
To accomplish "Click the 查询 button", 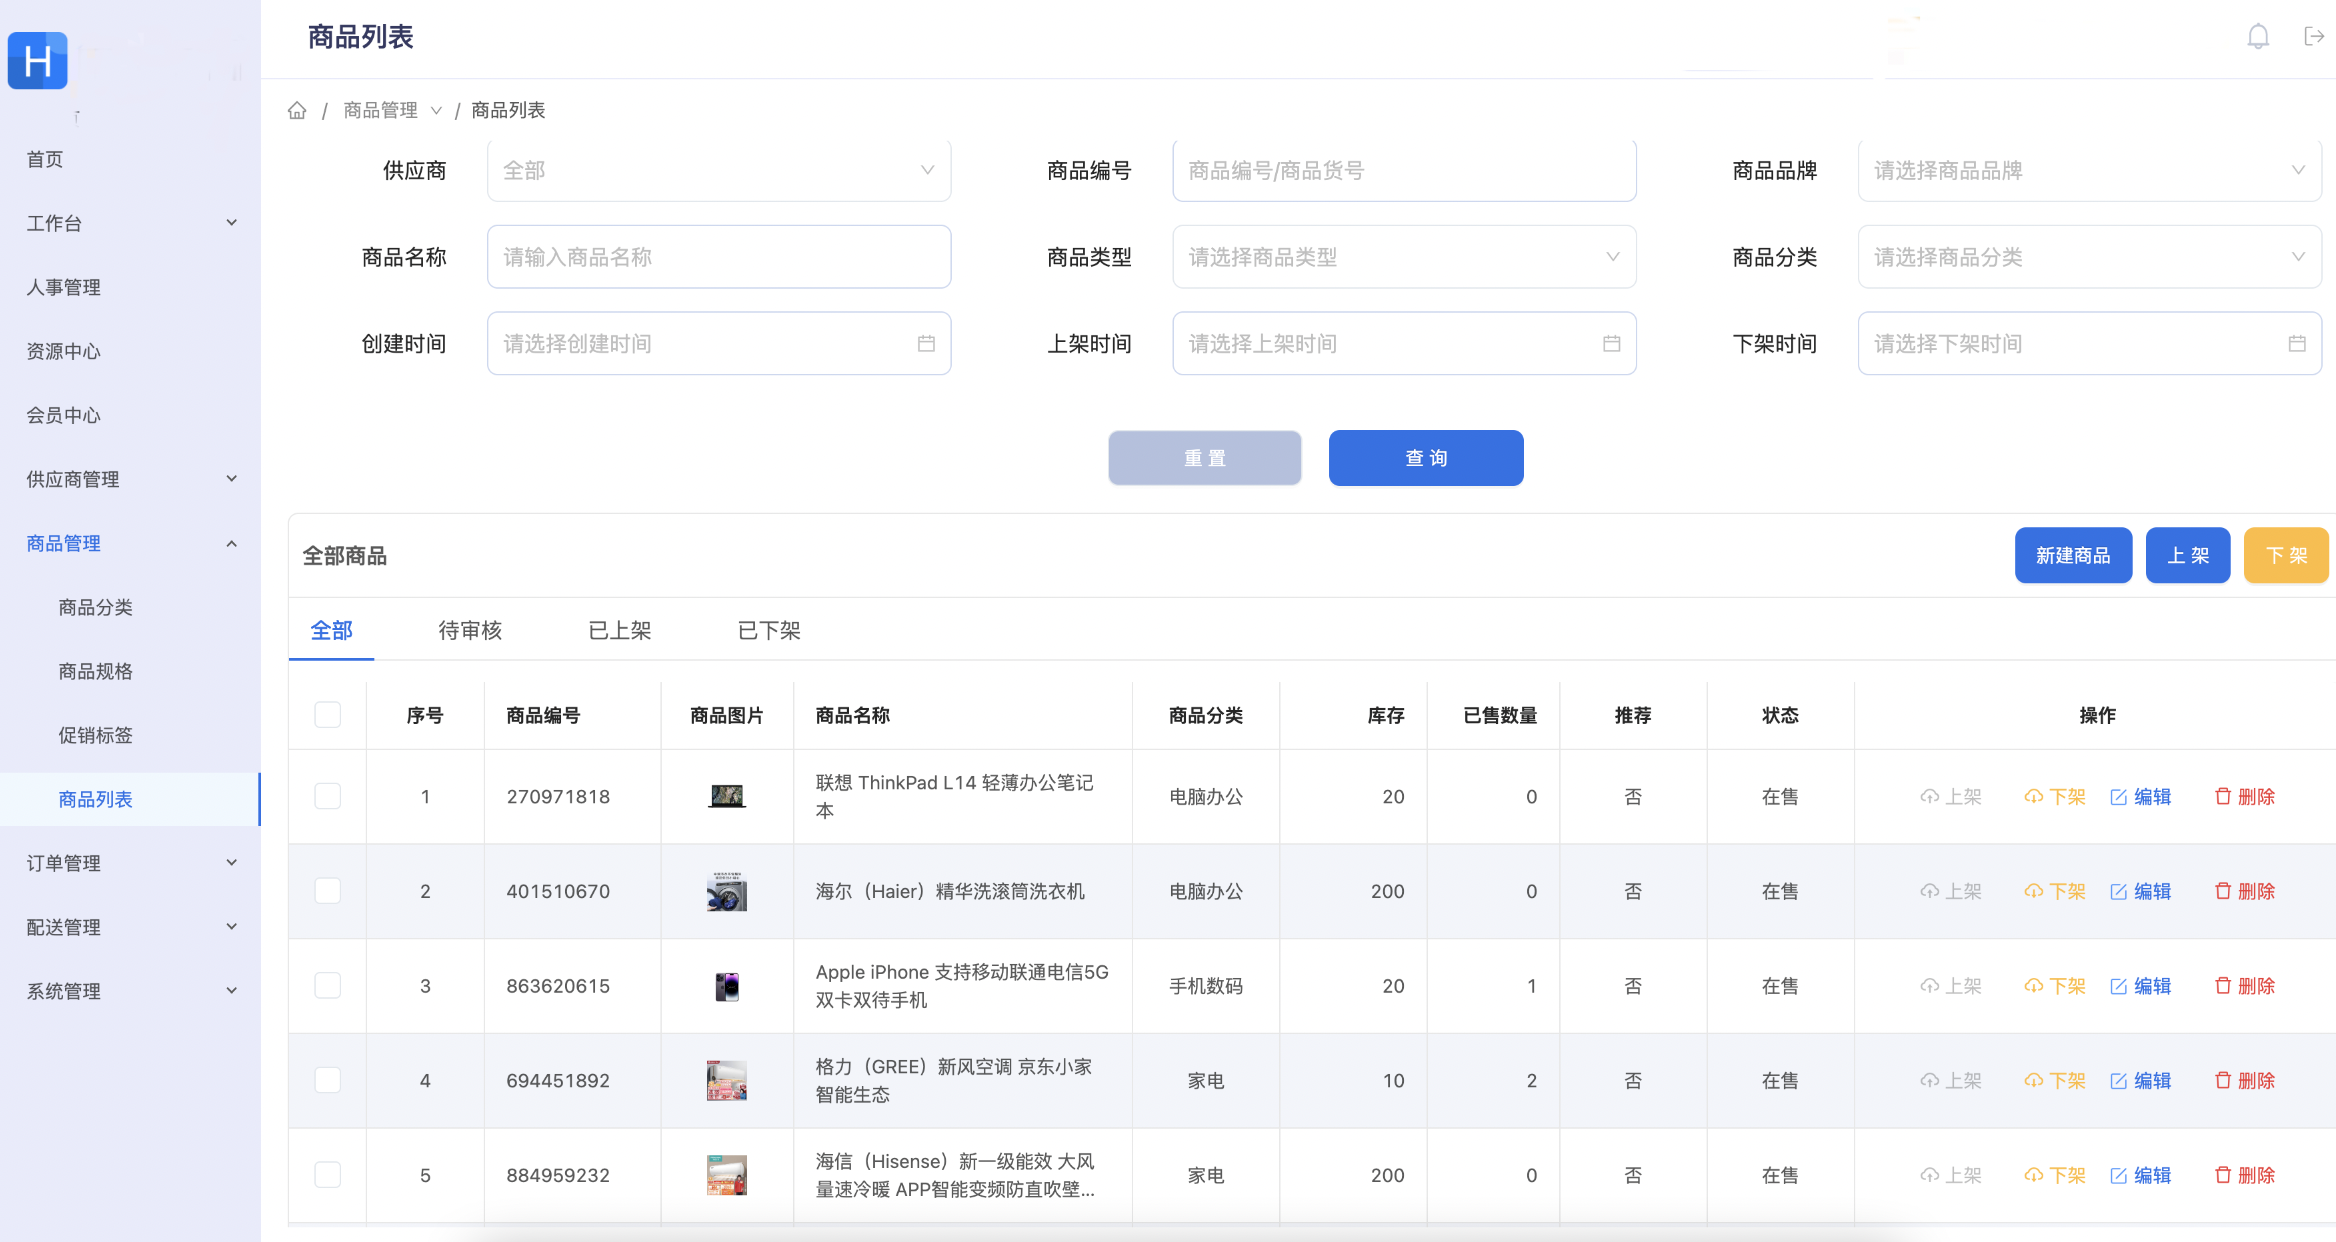I will (1426, 458).
